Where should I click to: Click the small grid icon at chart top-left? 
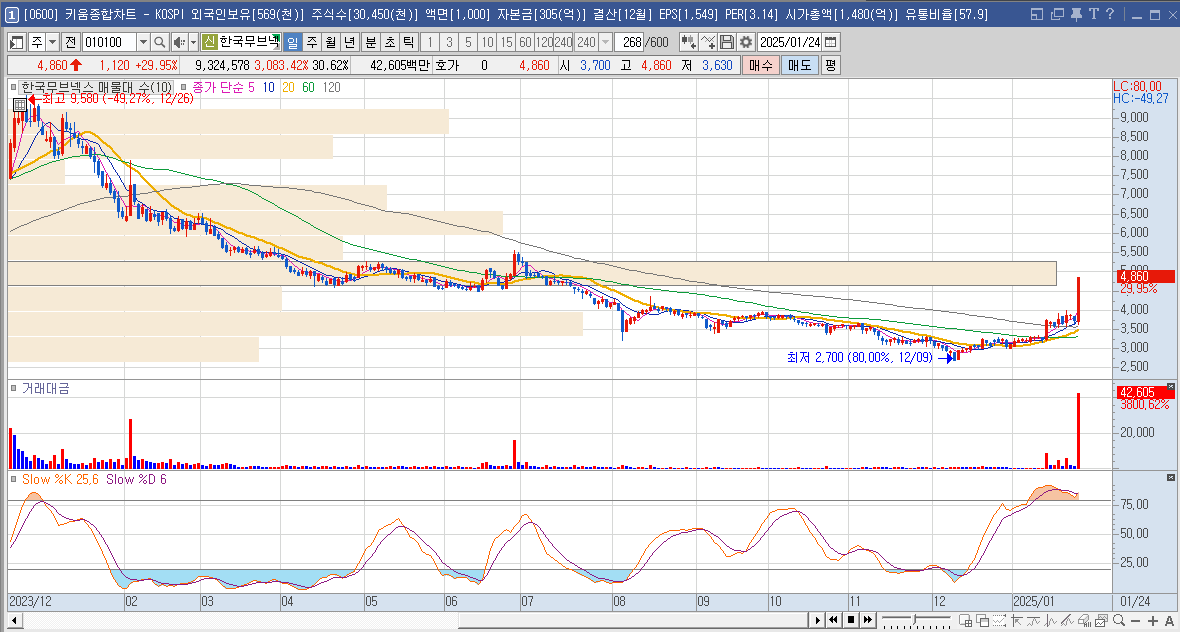(x=20, y=105)
